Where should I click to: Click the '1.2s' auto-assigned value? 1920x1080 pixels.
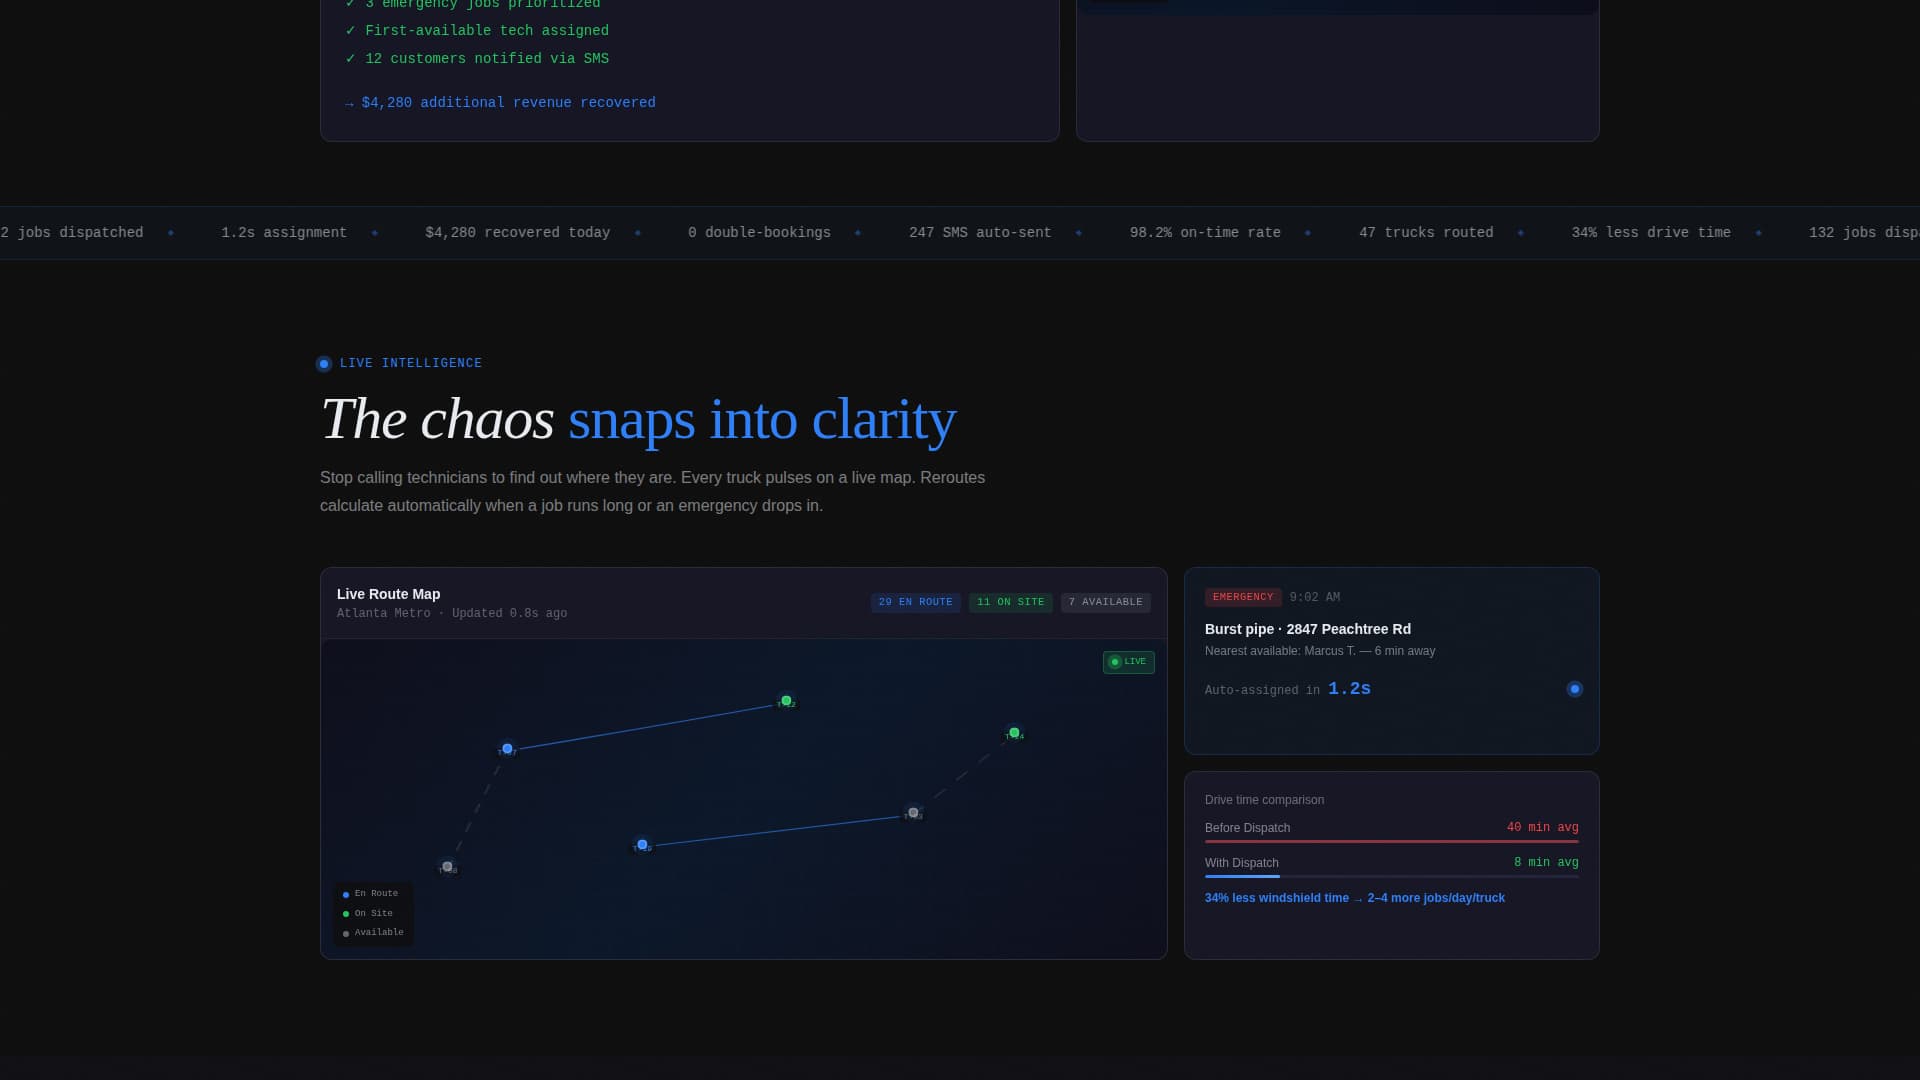(x=1349, y=689)
